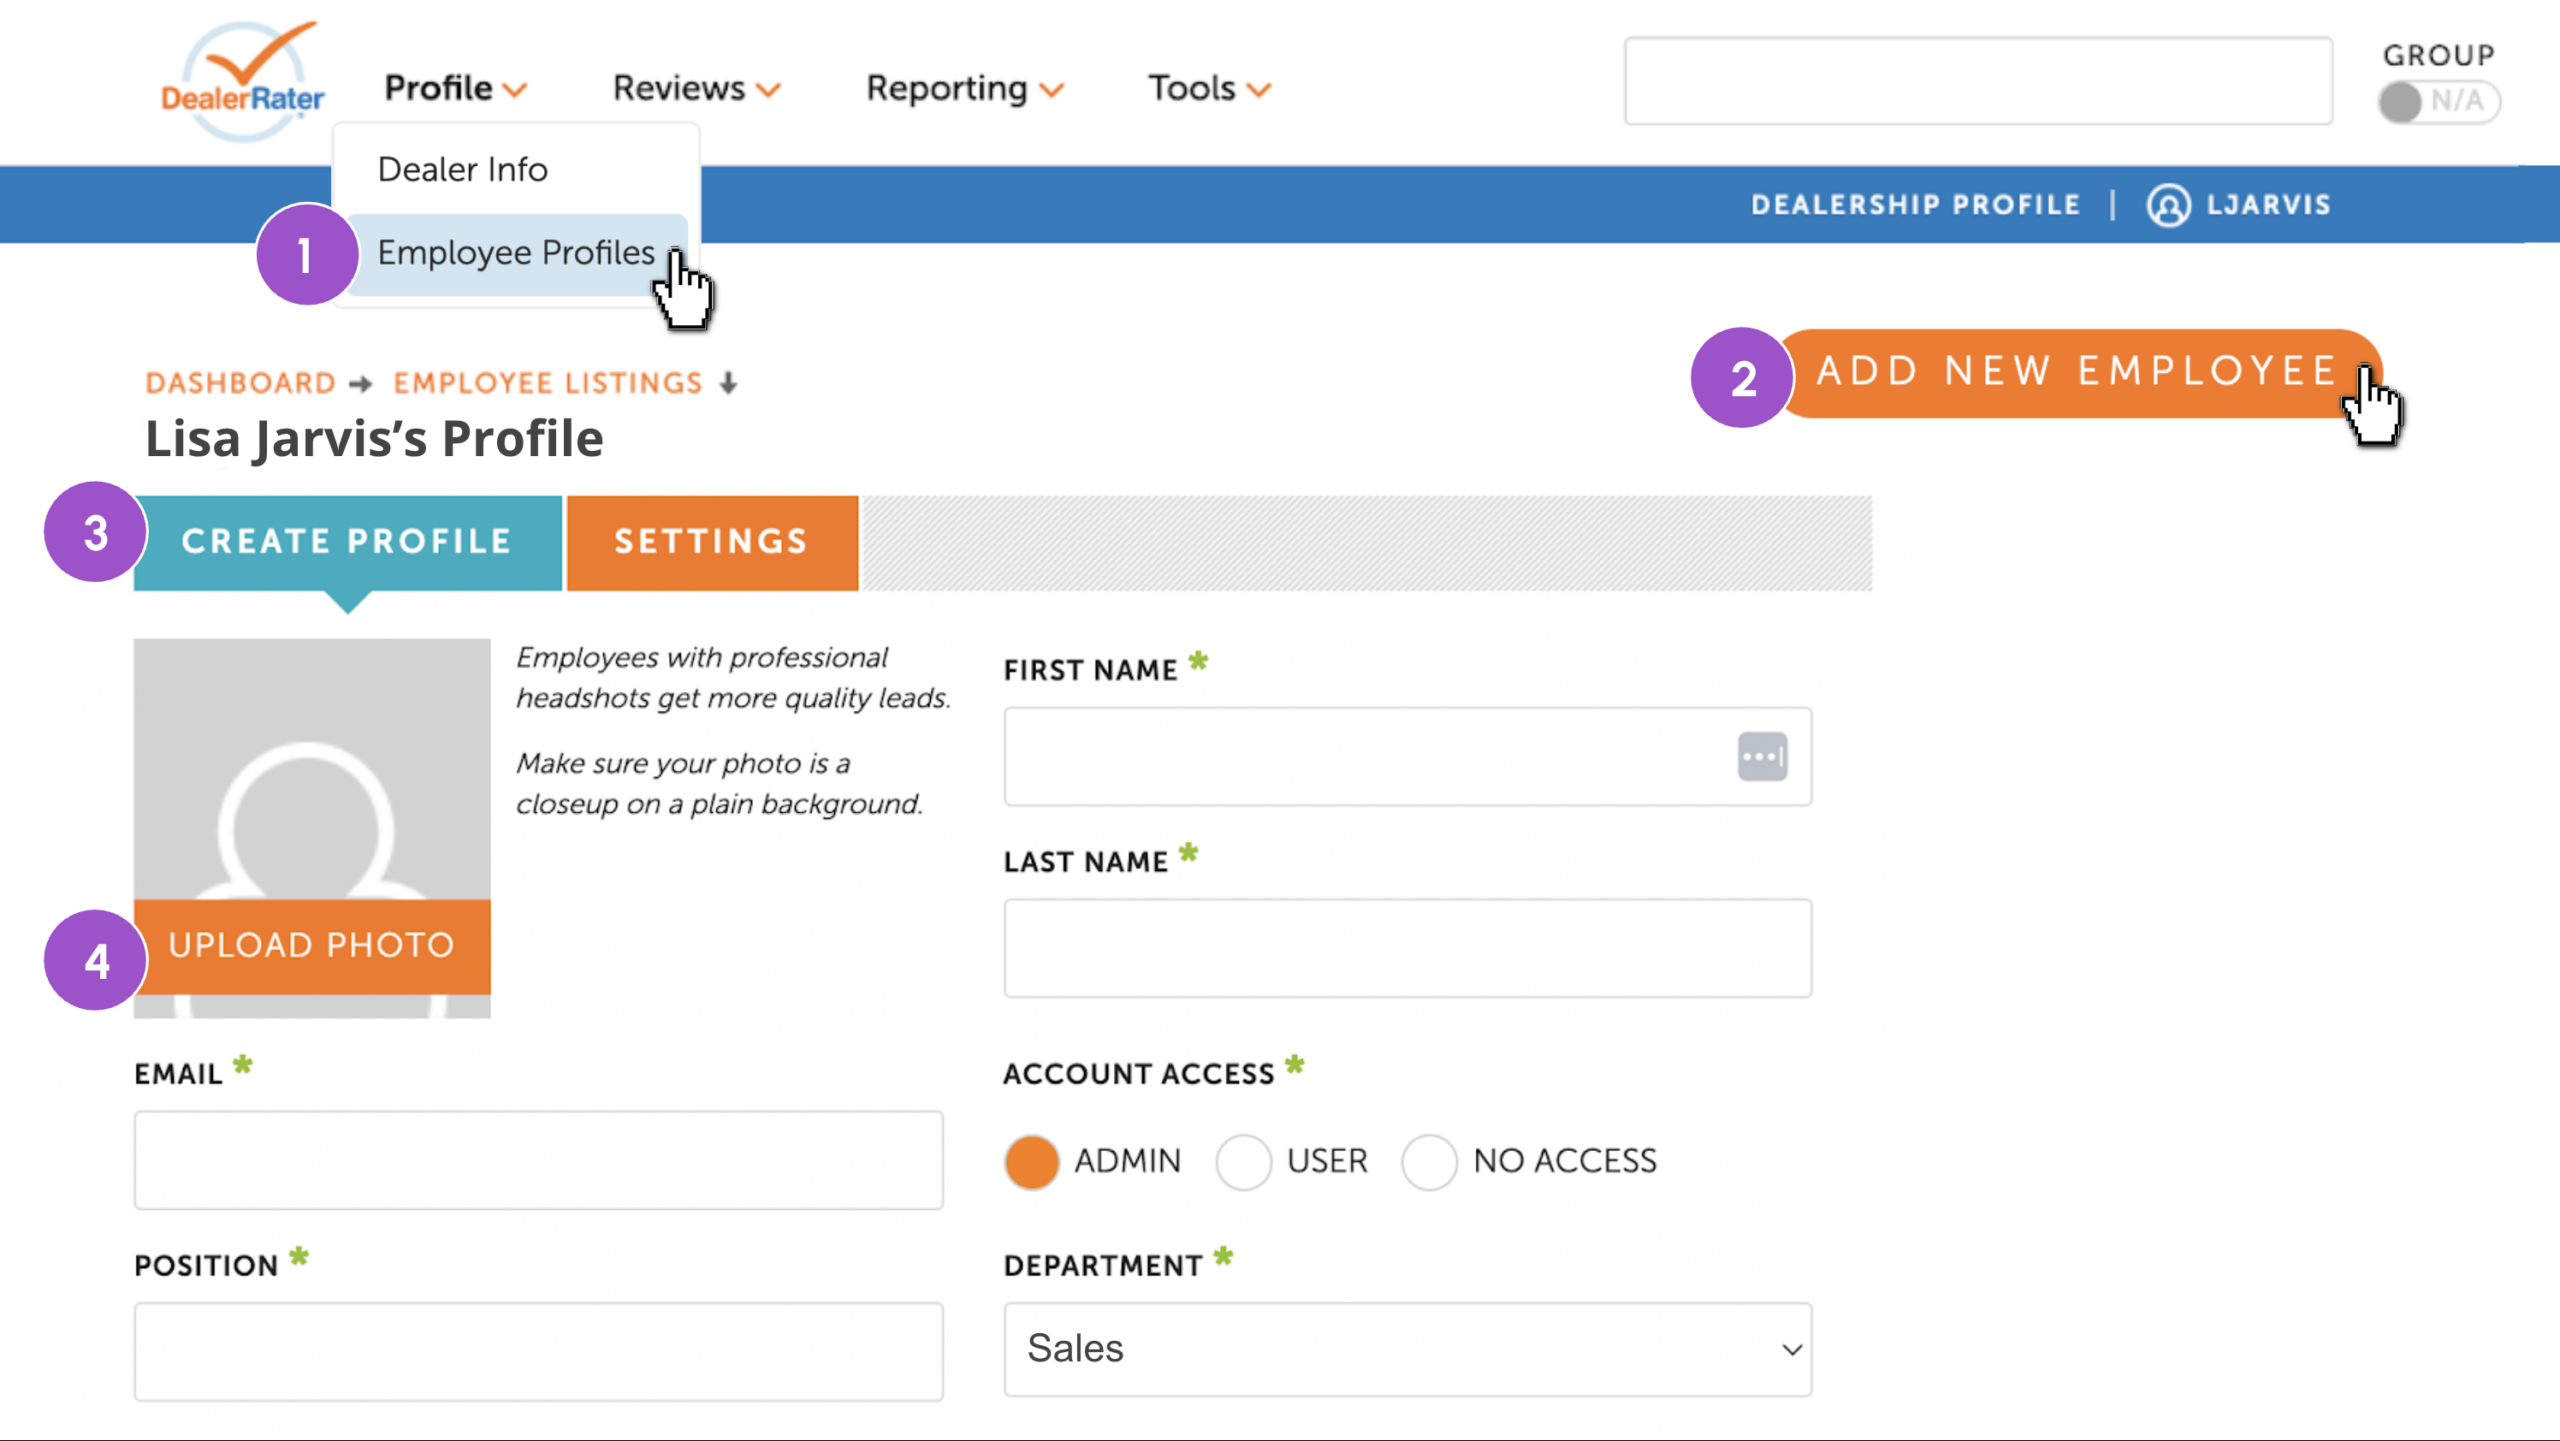Click the LJARVIS user avatar icon
This screenshot has width=2560, height=1441.
point(2168,205)
